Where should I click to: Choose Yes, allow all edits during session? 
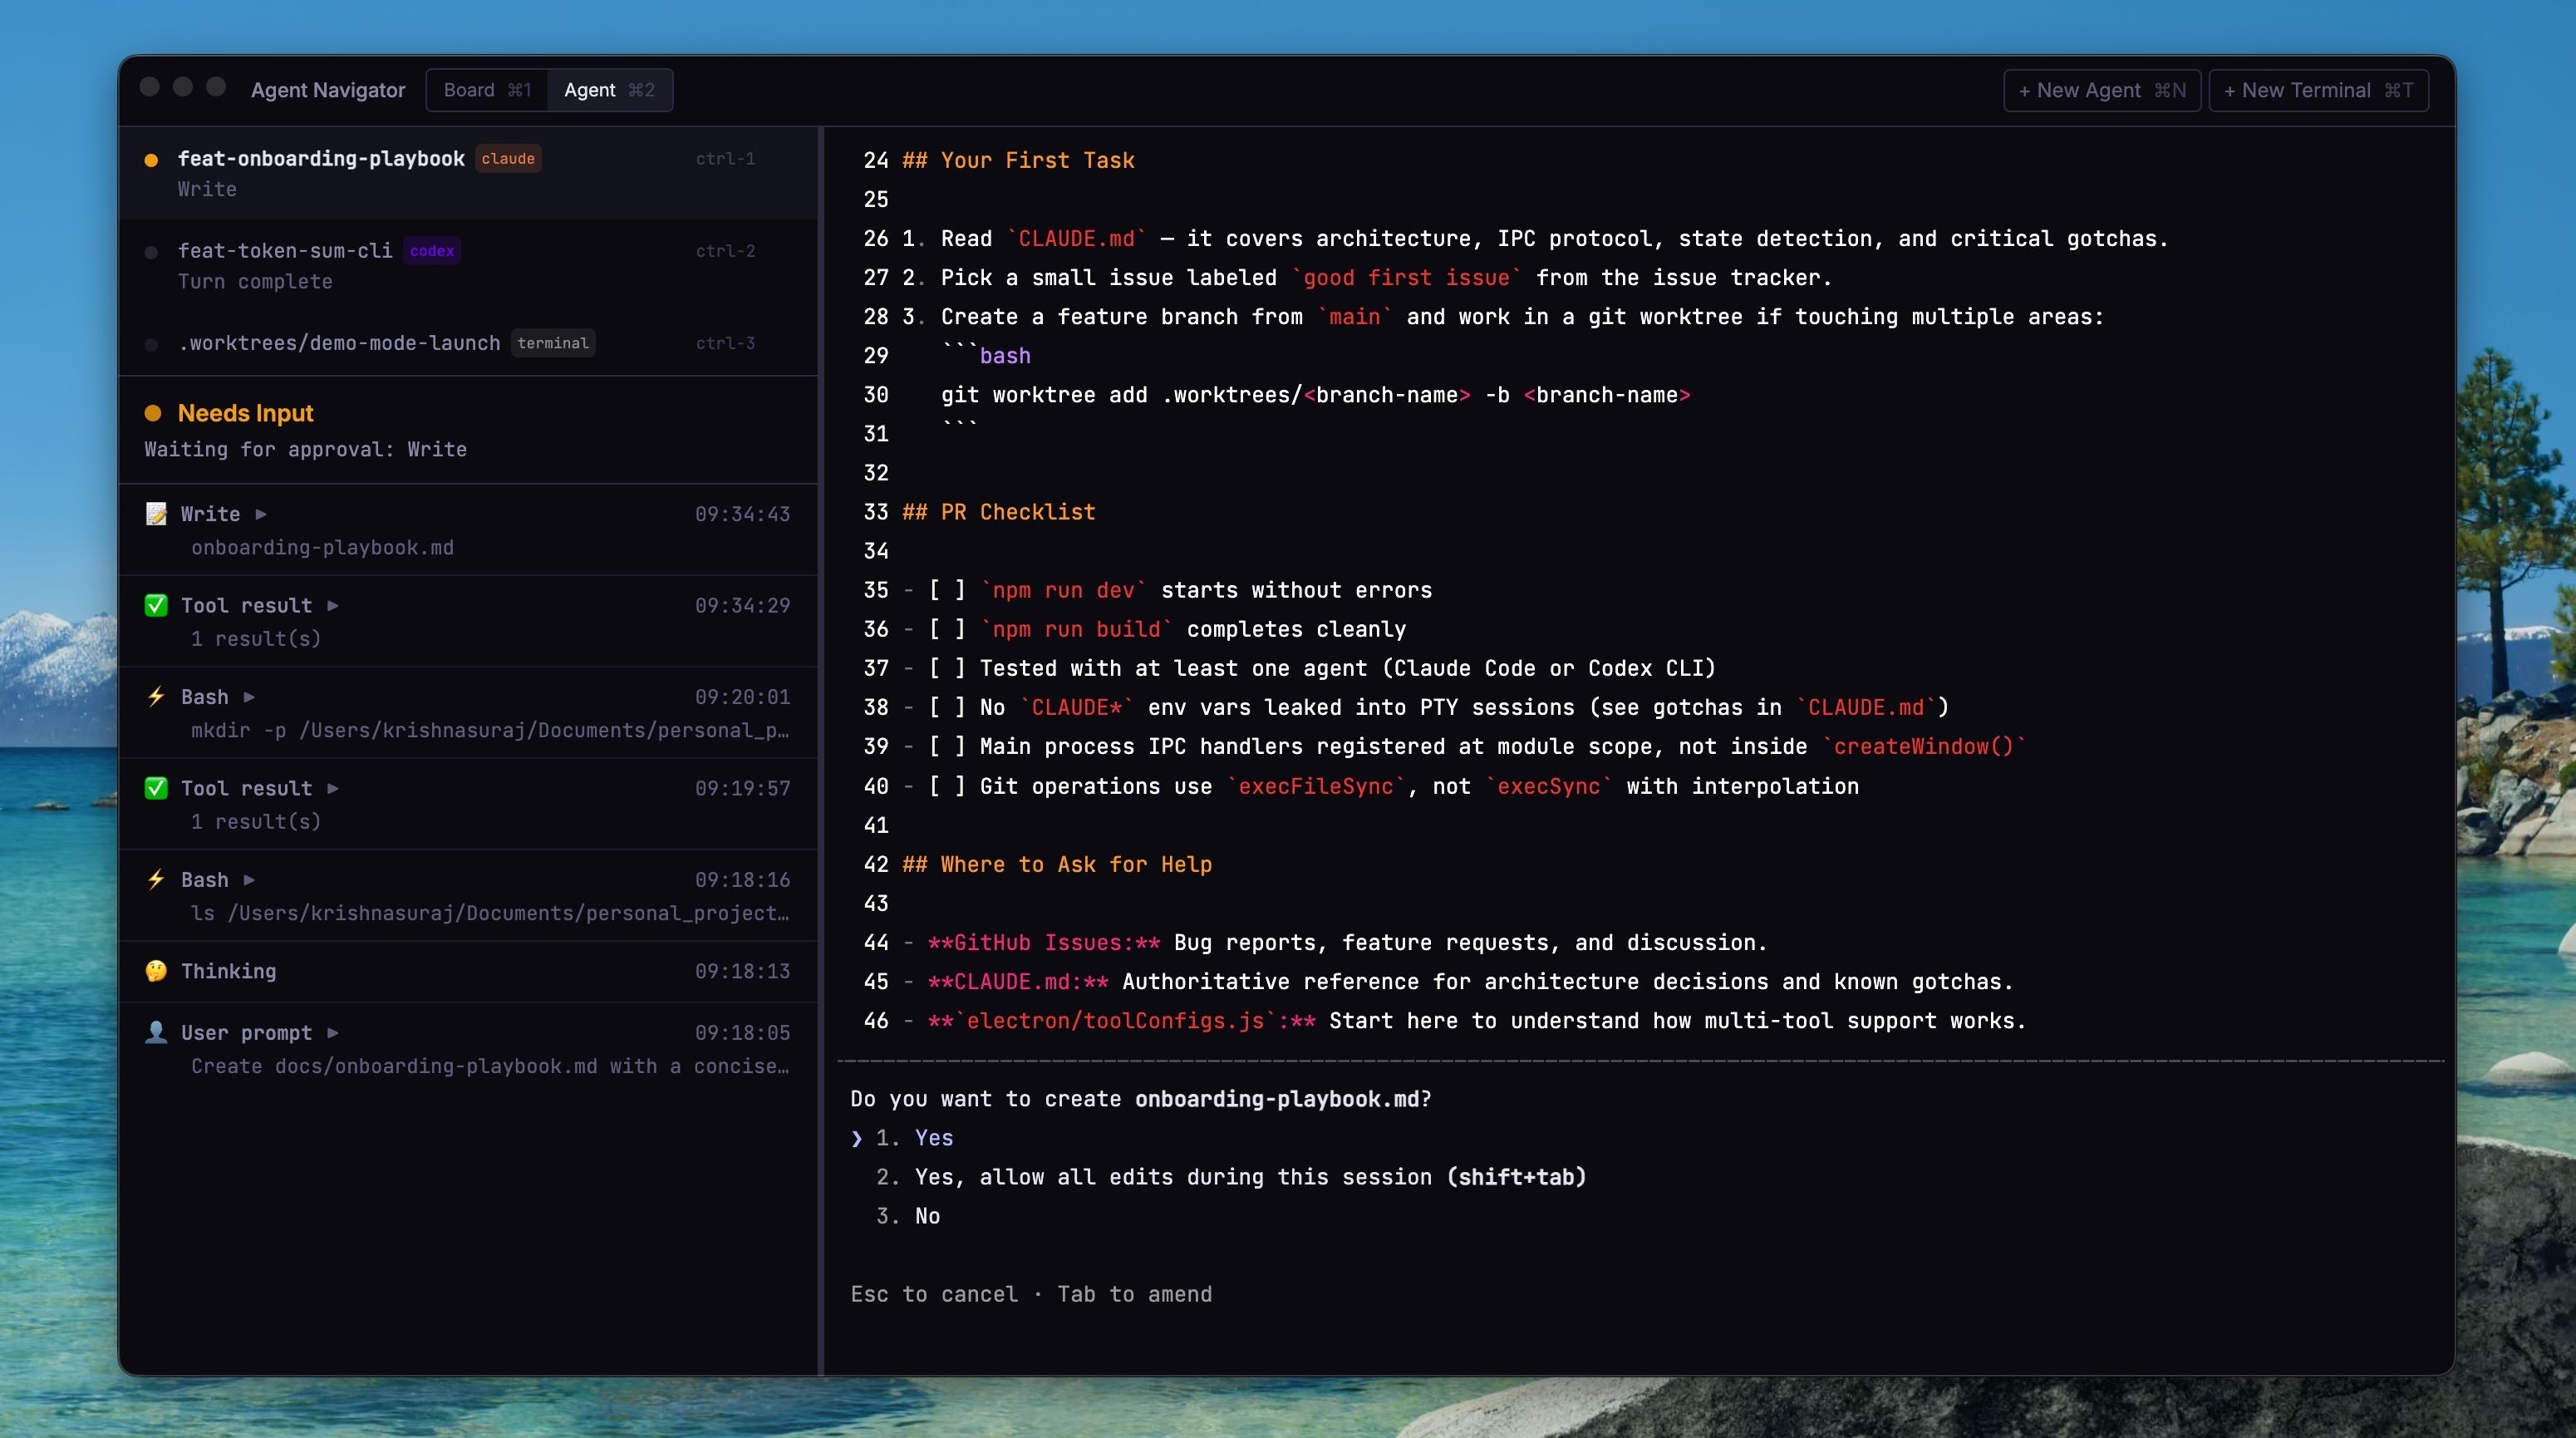1250,1177
